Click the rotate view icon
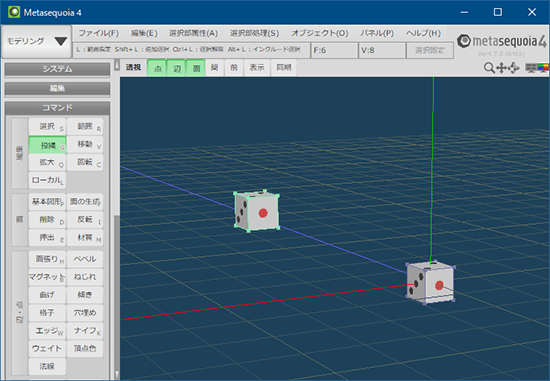Viewport: 550px width, 381px height. (x=514, y=68)
